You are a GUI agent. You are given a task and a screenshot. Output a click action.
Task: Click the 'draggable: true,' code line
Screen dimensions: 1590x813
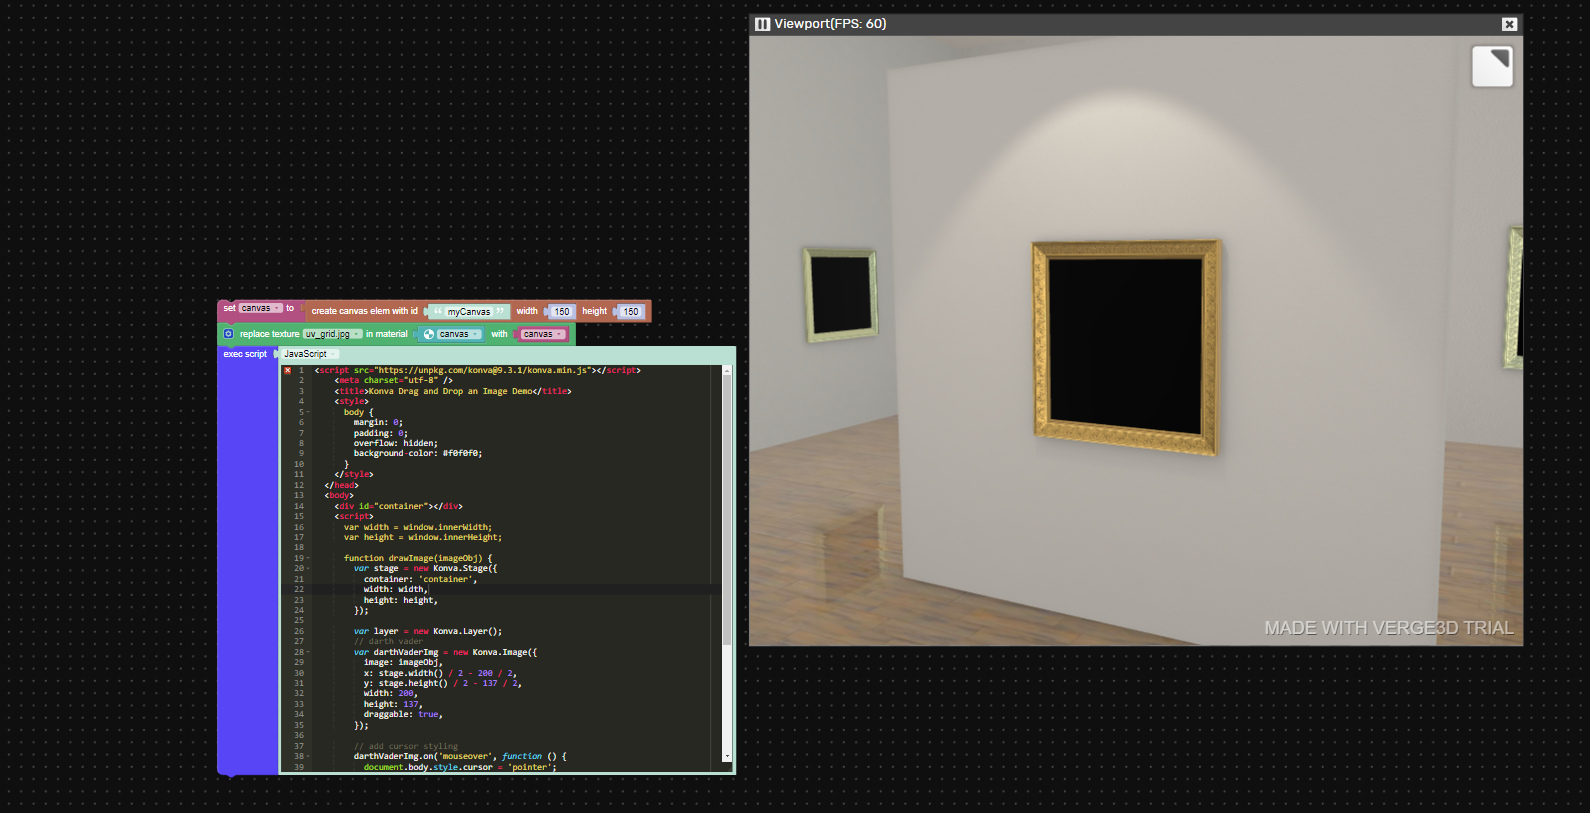pyautogui.click(x=403, y=714)
